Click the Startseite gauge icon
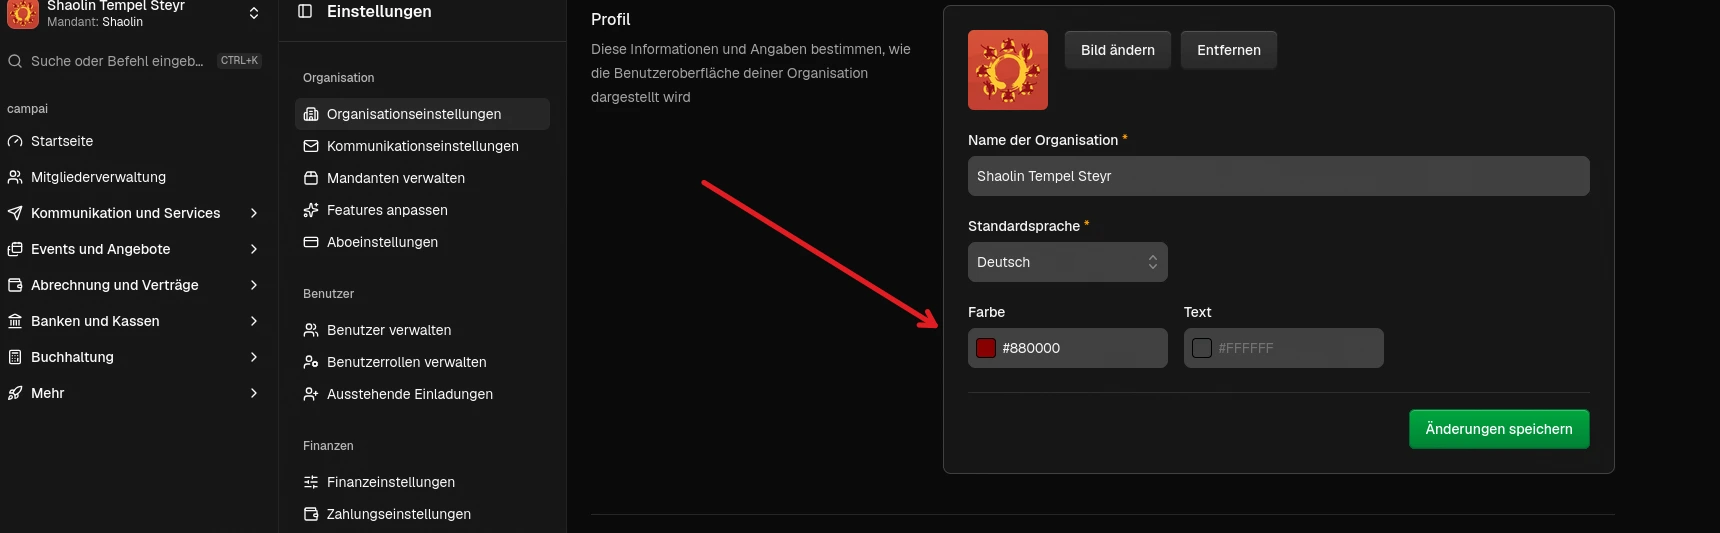Screen dimensions: 1720x533 pos(15,141)
